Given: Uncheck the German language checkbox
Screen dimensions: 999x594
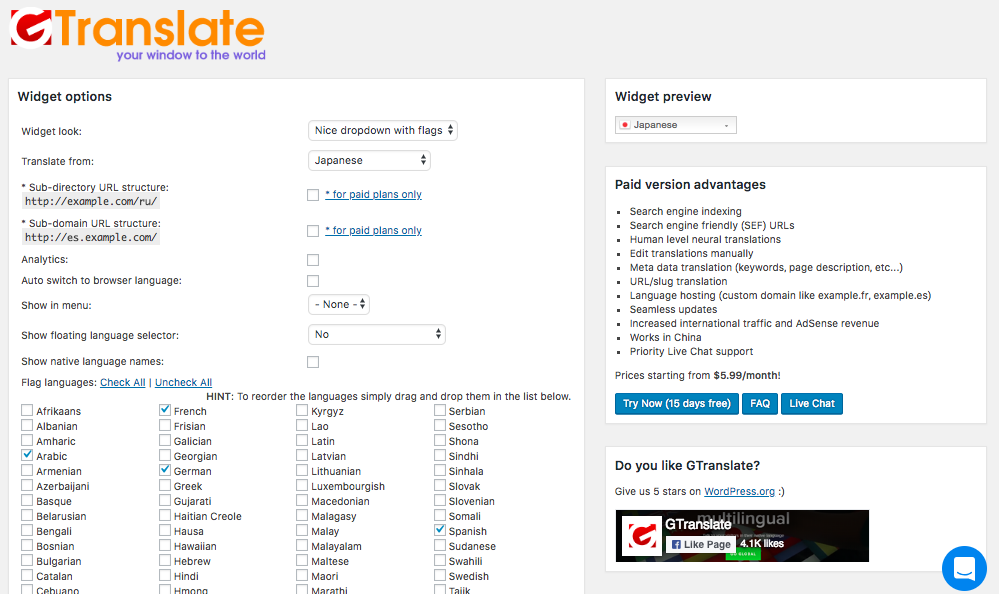Looking at the screenshot, I should [165, 470].
